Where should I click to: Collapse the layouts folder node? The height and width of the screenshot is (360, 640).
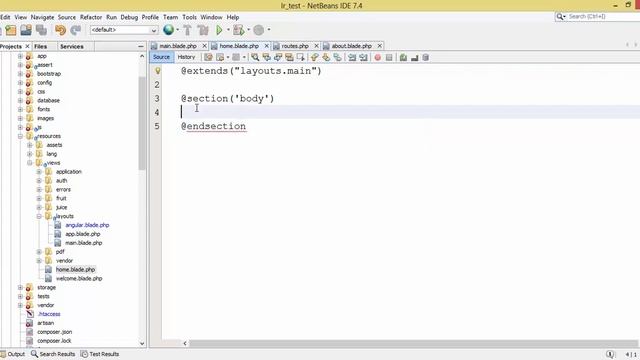point(39,216)
